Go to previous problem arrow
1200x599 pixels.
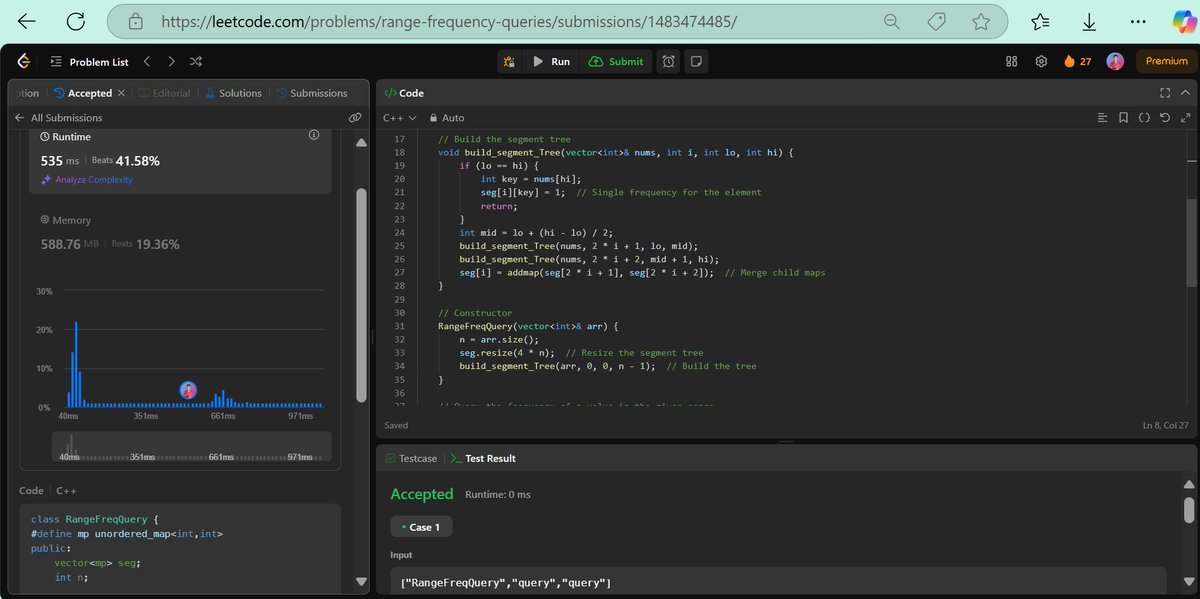(x=147, y=61)
